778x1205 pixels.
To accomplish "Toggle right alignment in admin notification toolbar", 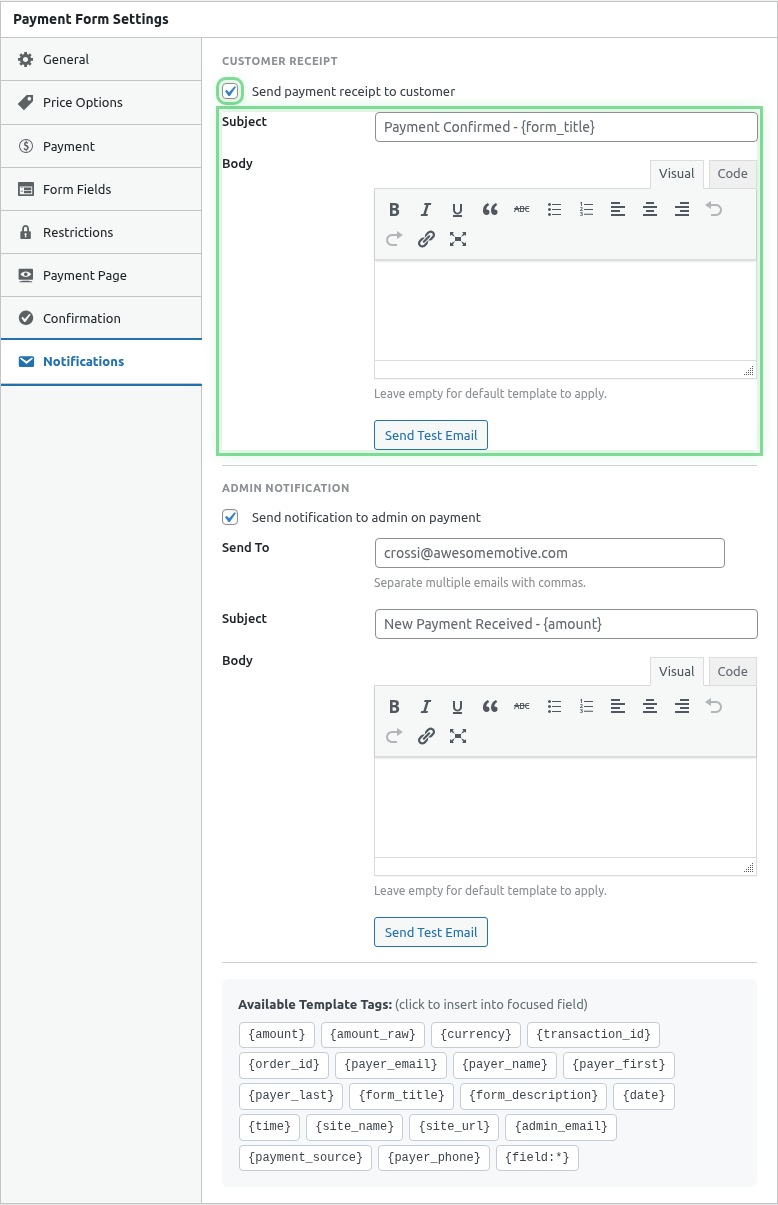I will 681,706.
